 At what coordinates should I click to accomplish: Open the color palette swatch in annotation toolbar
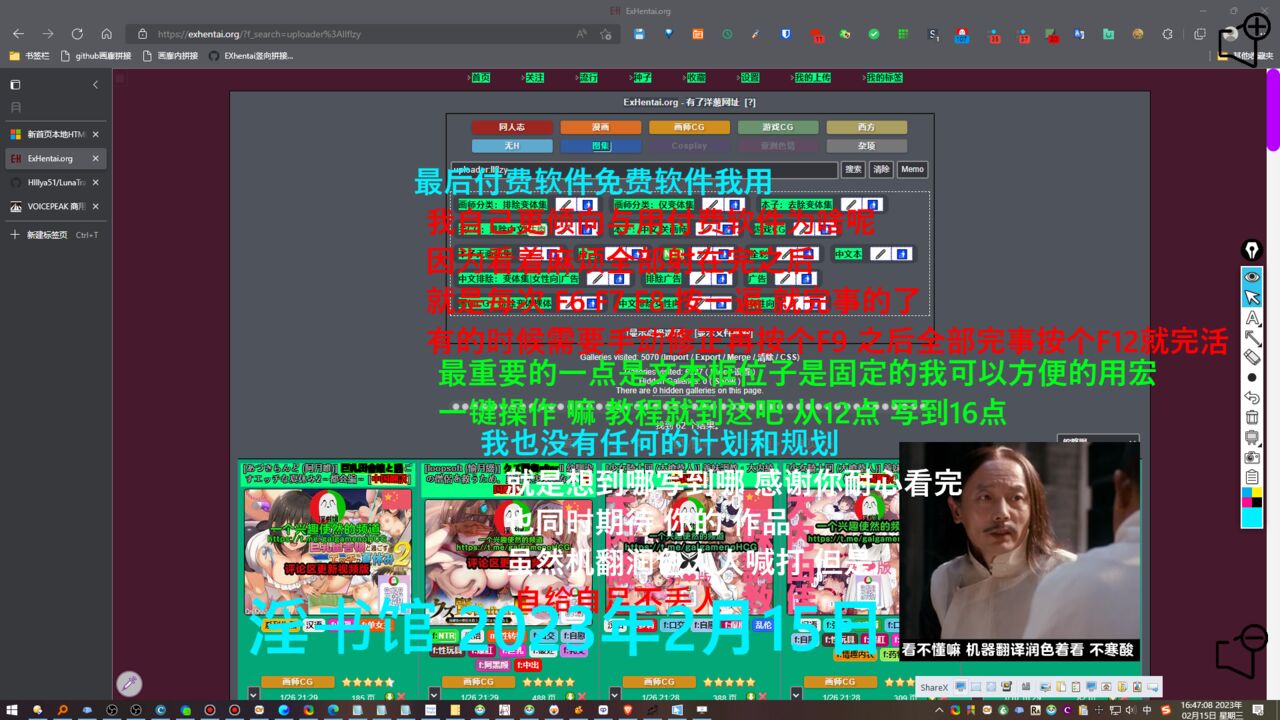(x=1252, y=497)
